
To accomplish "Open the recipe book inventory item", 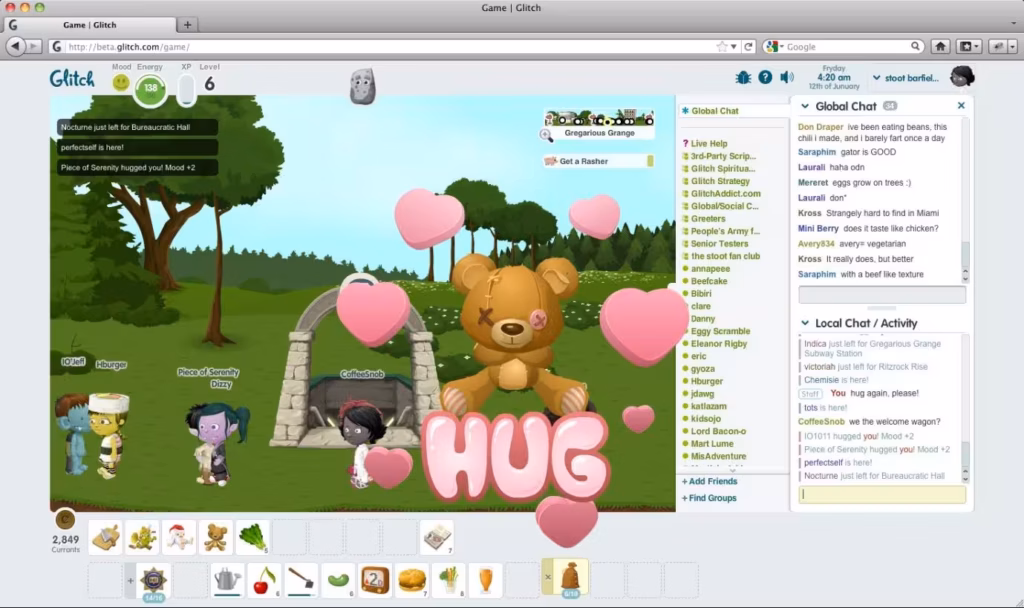I will click(436, 537).
